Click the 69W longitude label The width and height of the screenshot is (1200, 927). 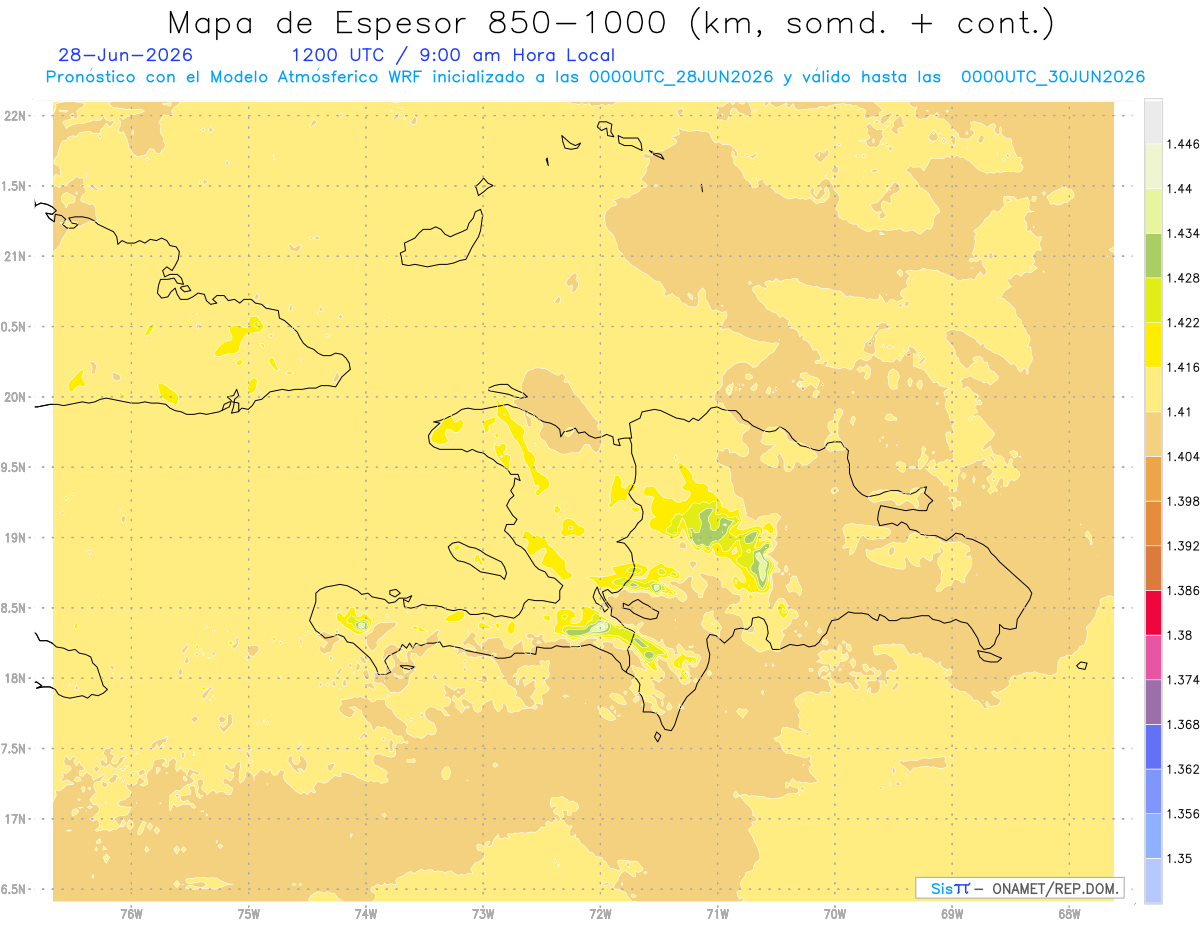[952, 915]
